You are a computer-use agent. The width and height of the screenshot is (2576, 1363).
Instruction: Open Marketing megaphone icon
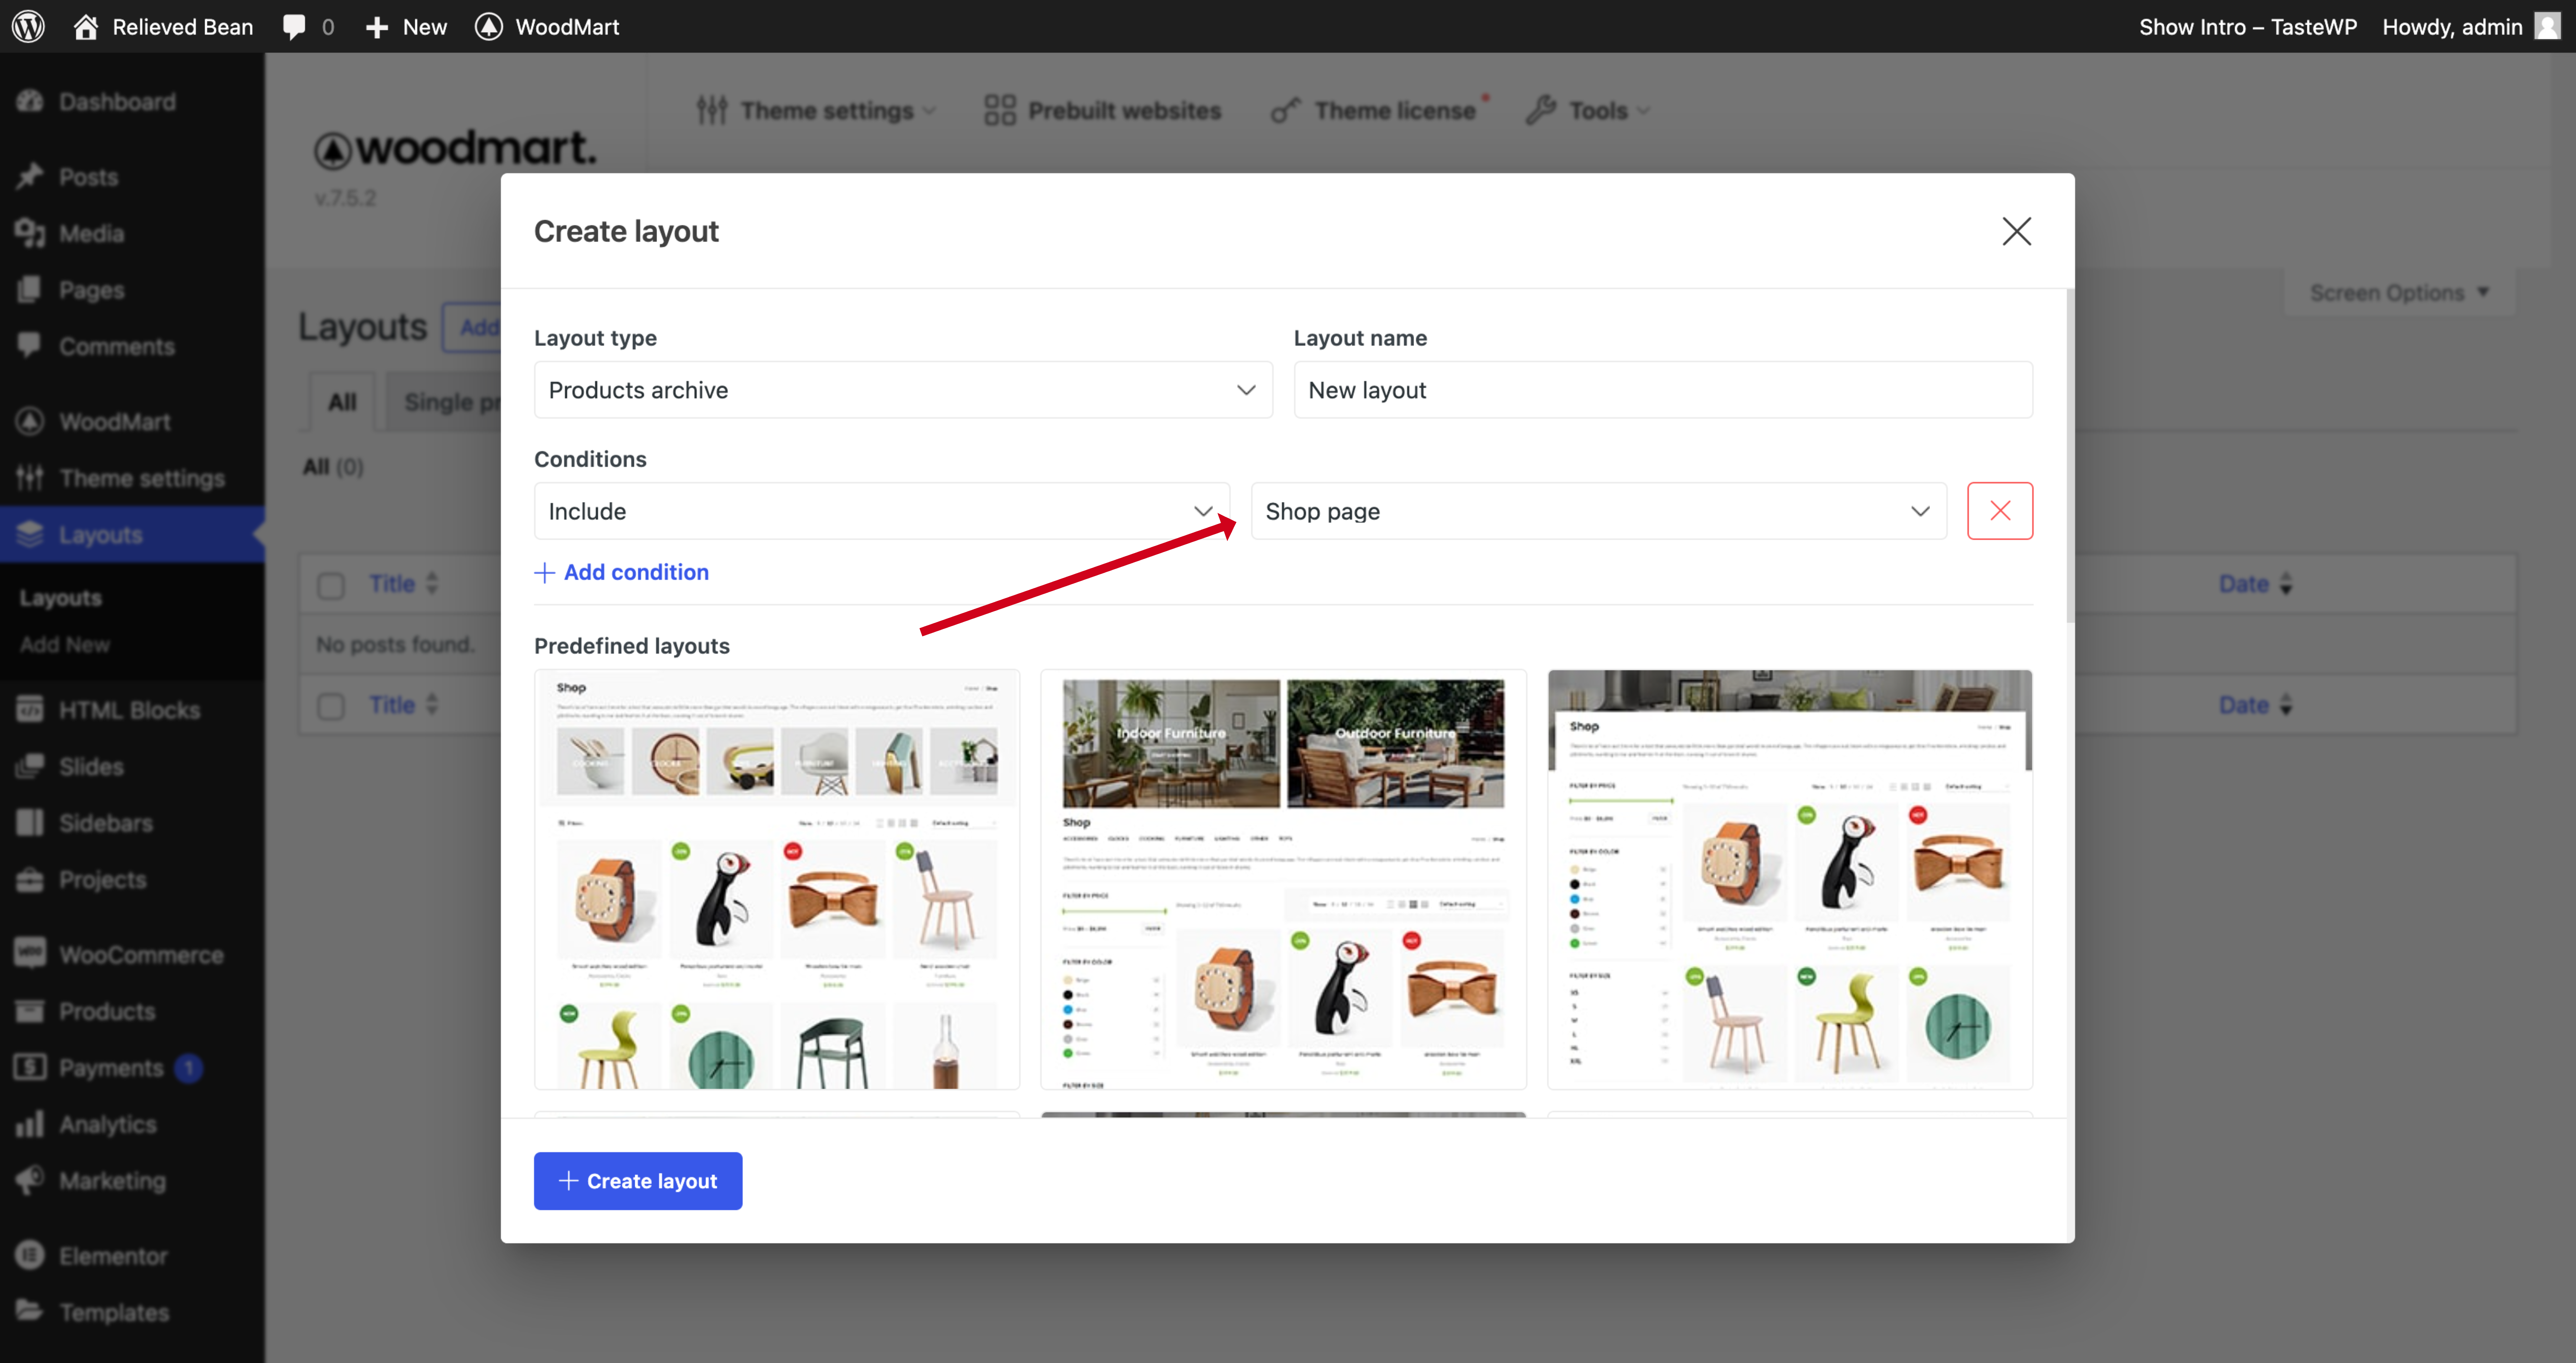tap(30, 1180)
